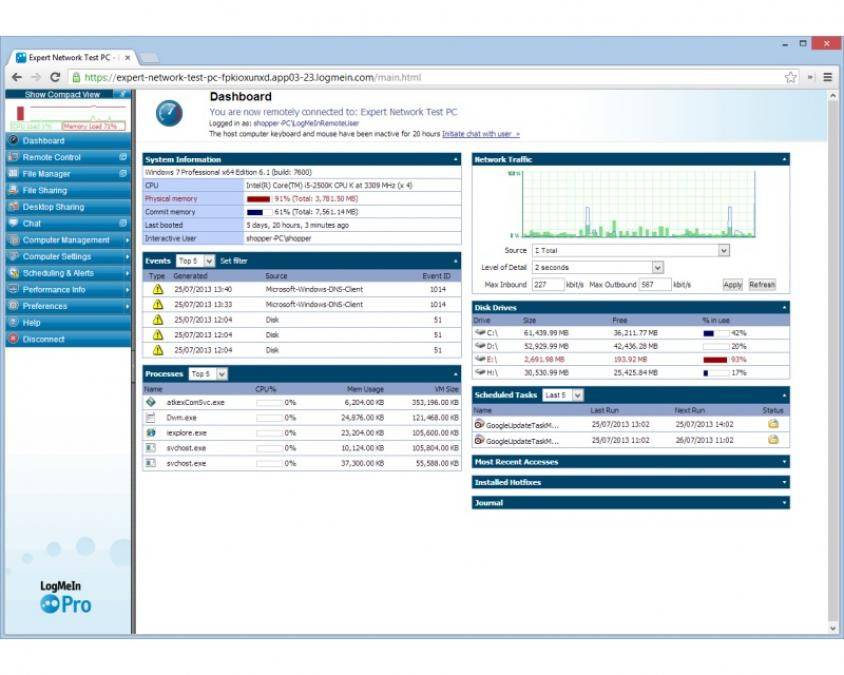Open the Processes Top 5 dropdown

(208, 374)
